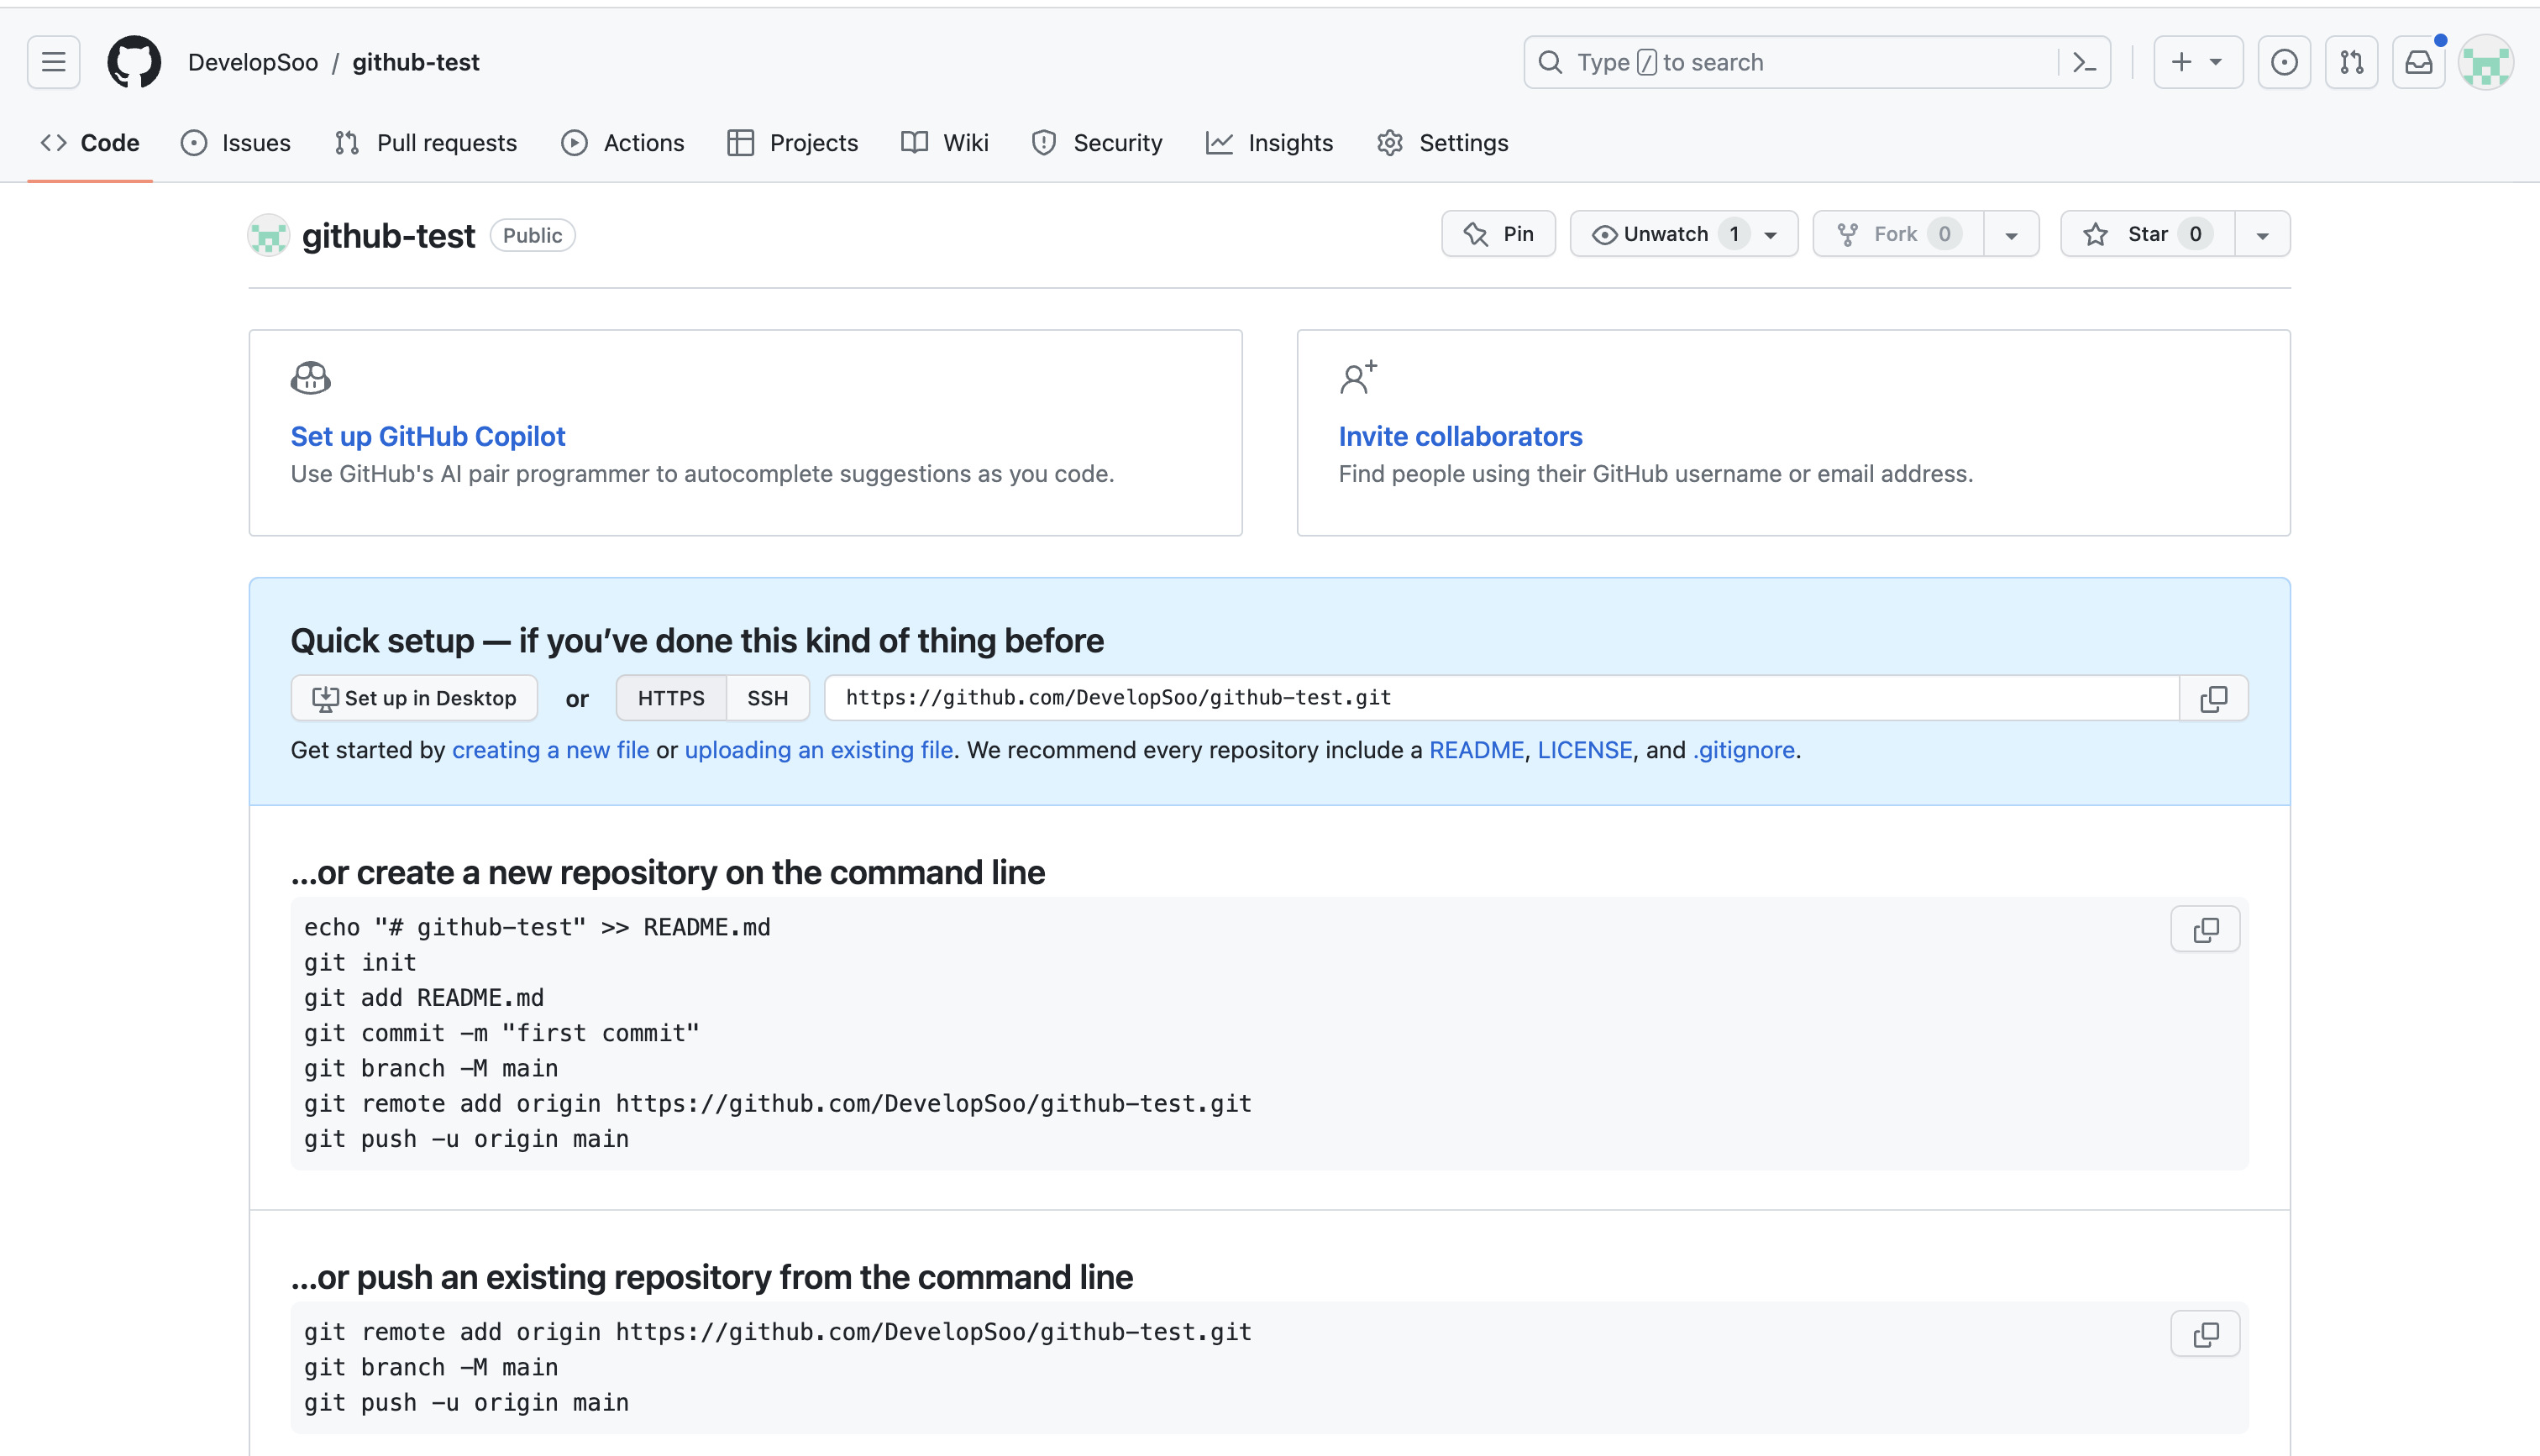Fork the repository

[x=1898, y=234]
